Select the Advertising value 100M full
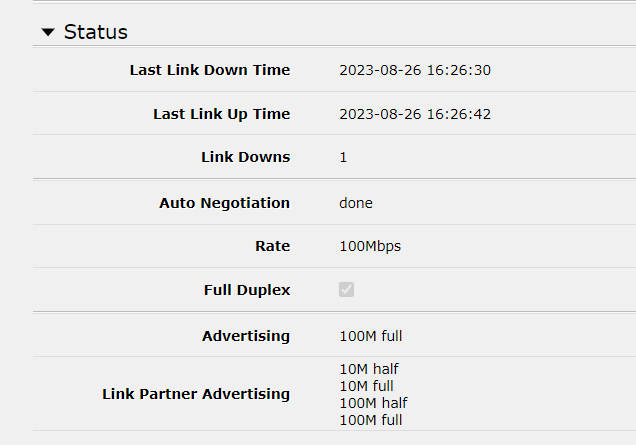The image size is (636, 445). click(x=371, y=336)
